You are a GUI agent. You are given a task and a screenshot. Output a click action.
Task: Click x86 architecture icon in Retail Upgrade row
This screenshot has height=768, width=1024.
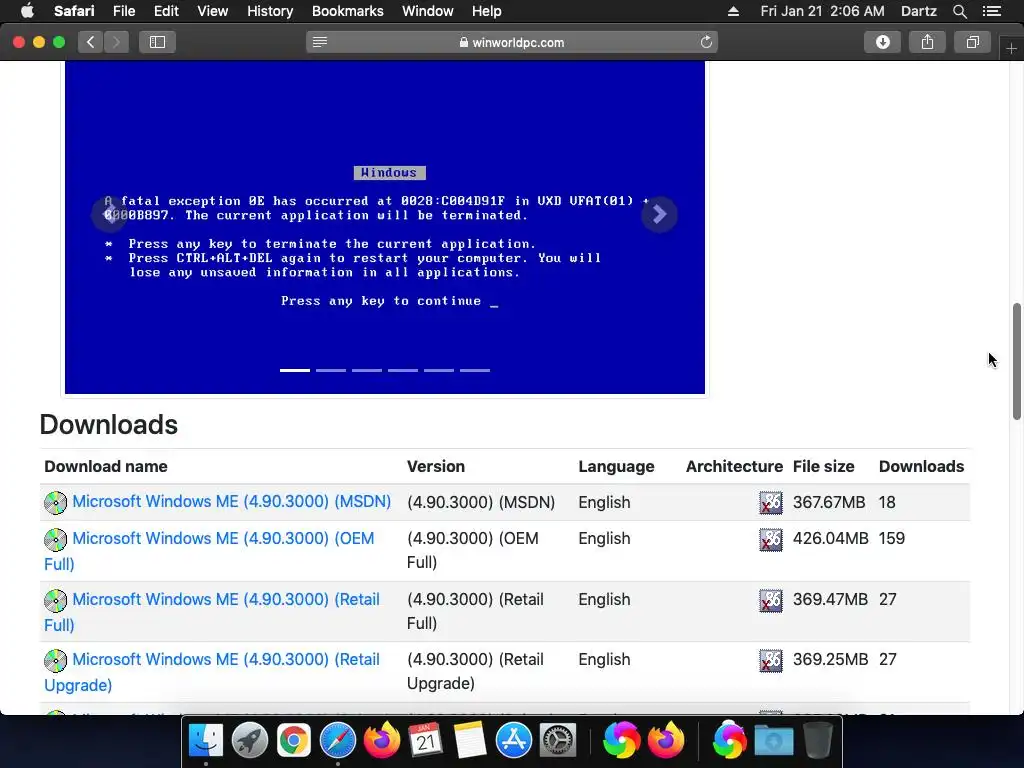pyautogui.click(x=771, y=660)
